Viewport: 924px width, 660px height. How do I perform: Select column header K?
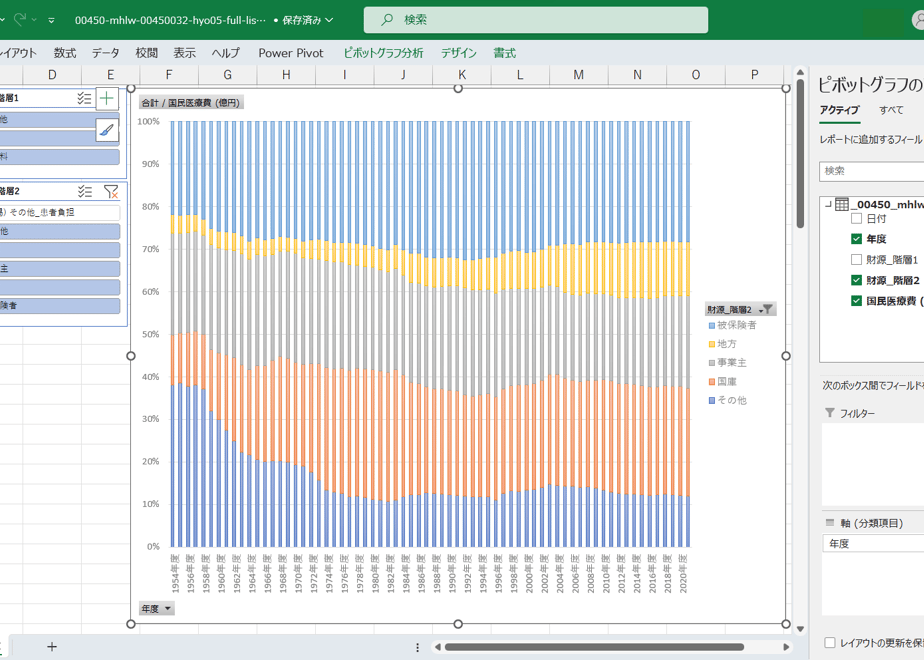pos(462,75)
